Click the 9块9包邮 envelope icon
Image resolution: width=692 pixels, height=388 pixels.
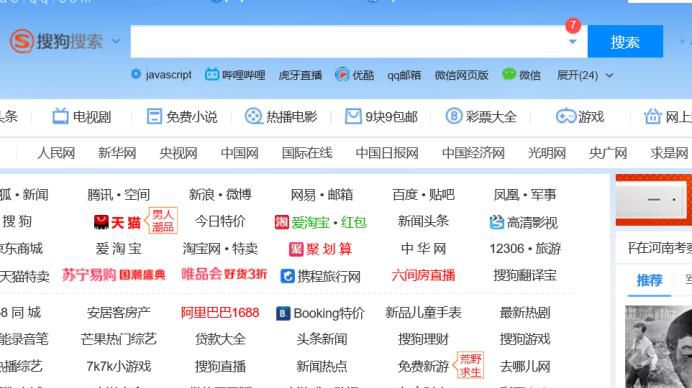pyautogui.click(x=353, y=117)
